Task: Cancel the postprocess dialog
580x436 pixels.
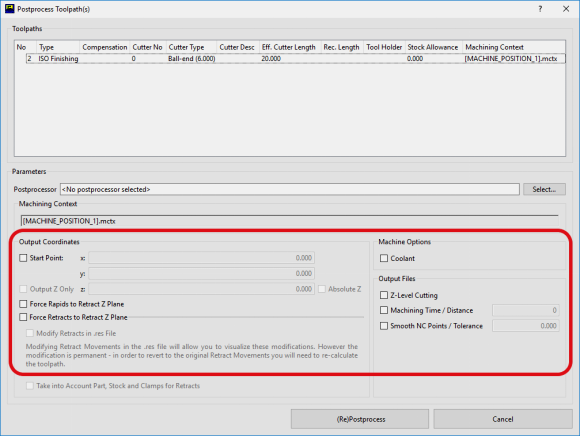Action: pyautogui.click(x=503, y=419)
